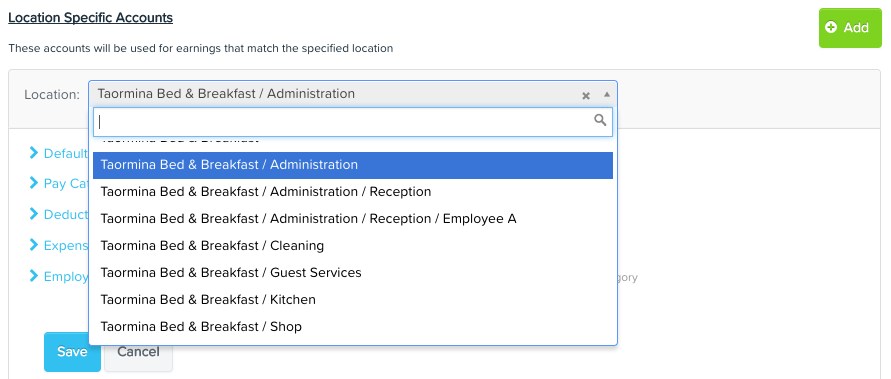Choose Taormina Bed & Breakfast / Cleaning

tap(353, 245)
